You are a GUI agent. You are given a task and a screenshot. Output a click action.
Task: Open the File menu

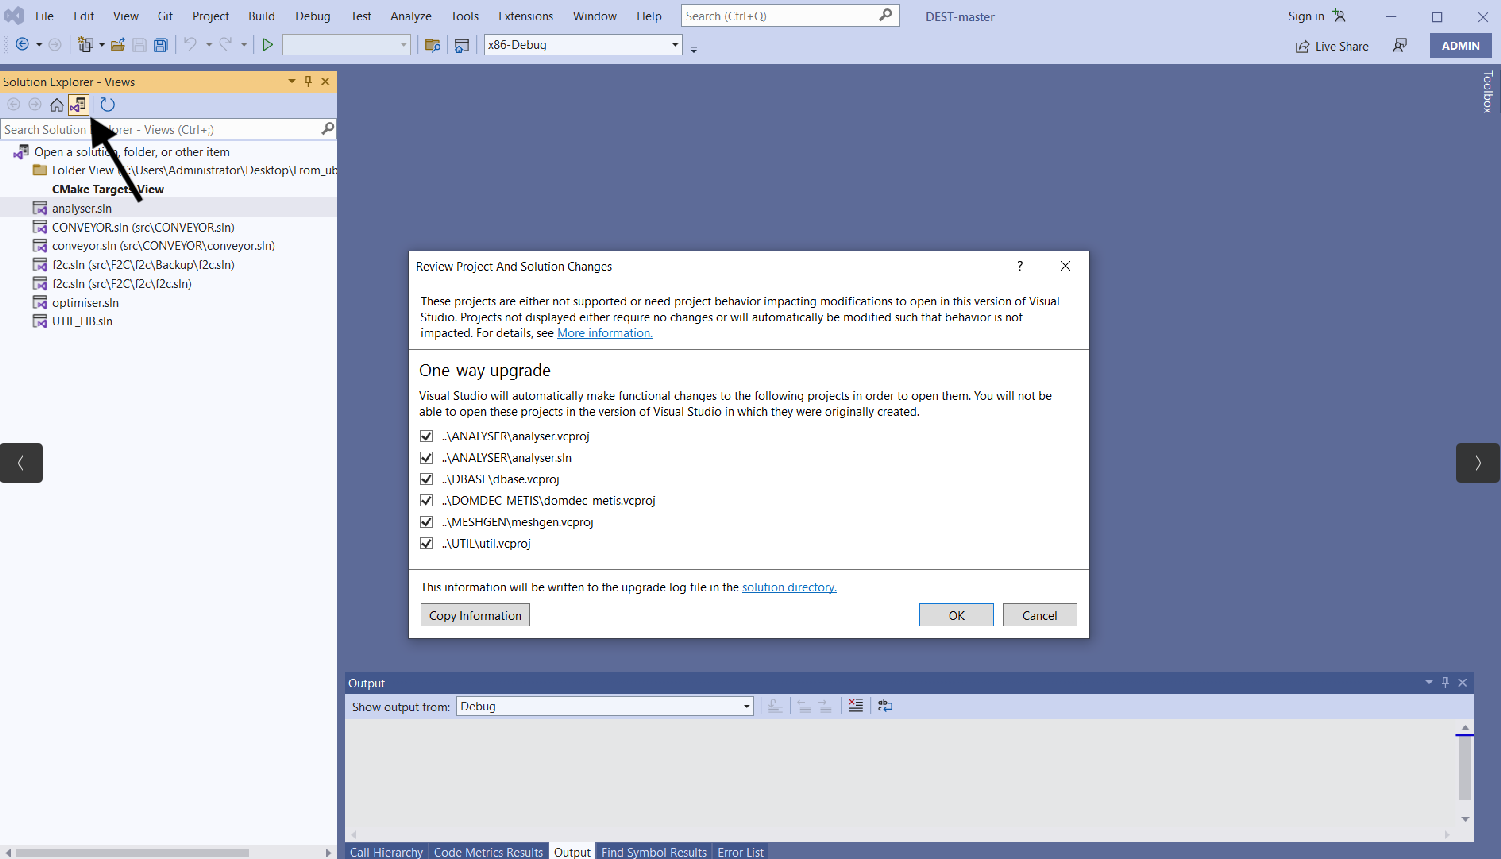(x=44, y=16)
